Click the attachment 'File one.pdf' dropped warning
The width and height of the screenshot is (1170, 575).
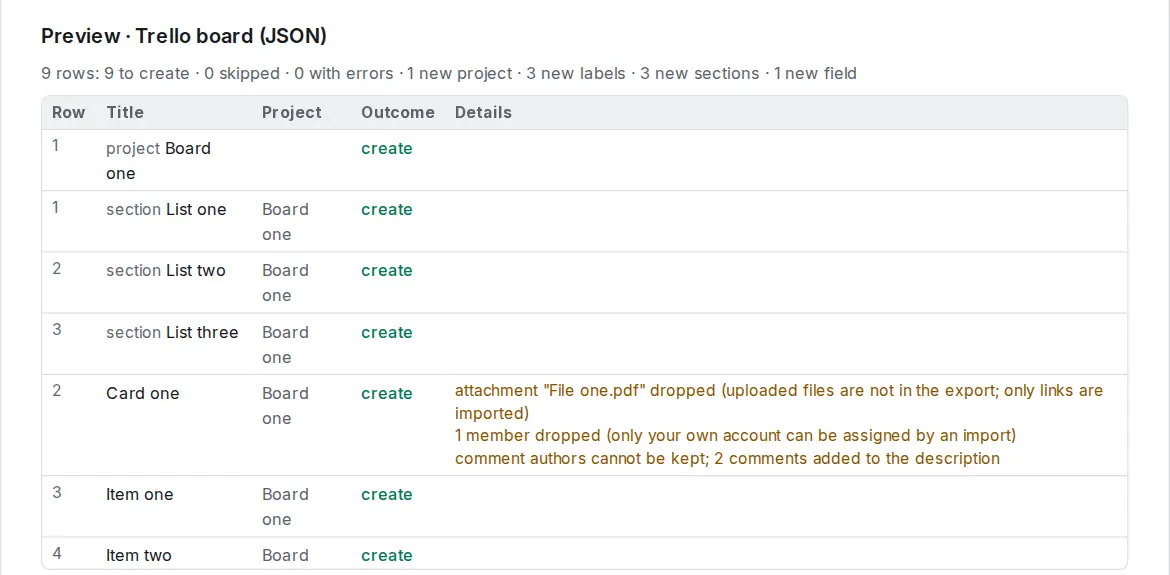(x=779, y=402)
